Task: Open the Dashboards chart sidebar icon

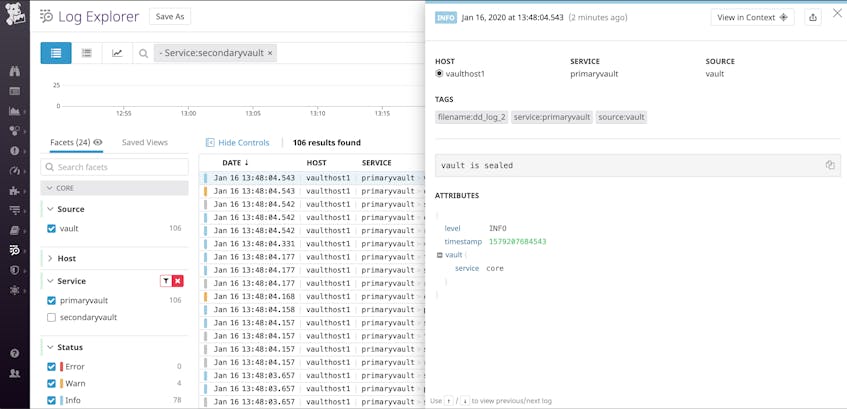Action: tap(15, 111)
